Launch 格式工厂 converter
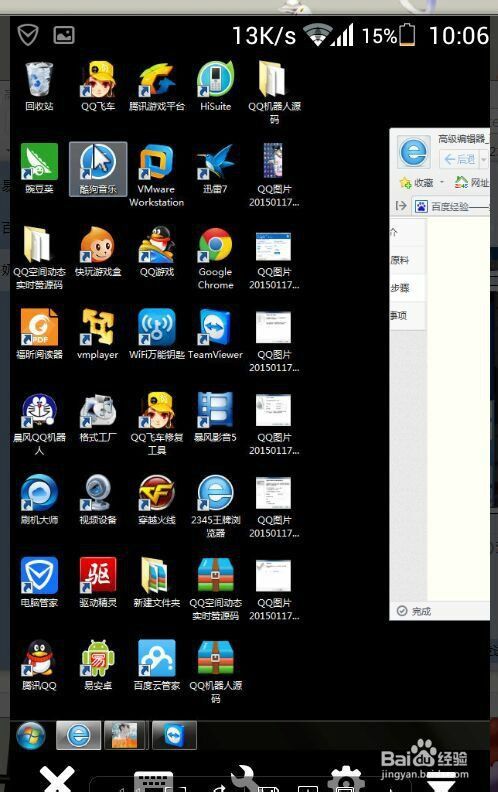The image size is (498, 792). coord(98,417)
